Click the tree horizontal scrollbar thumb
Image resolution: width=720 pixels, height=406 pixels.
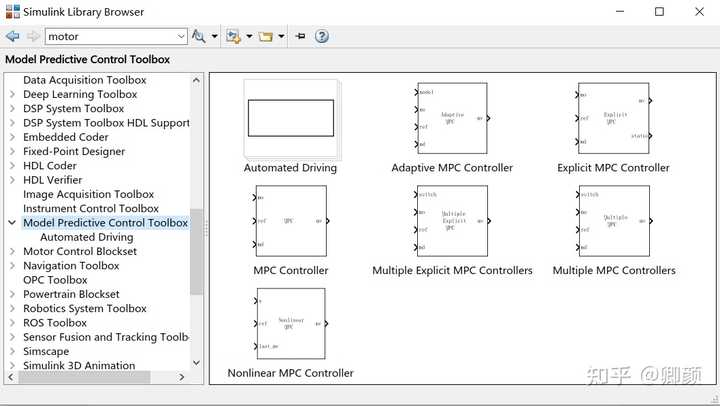tap(84, 377)
